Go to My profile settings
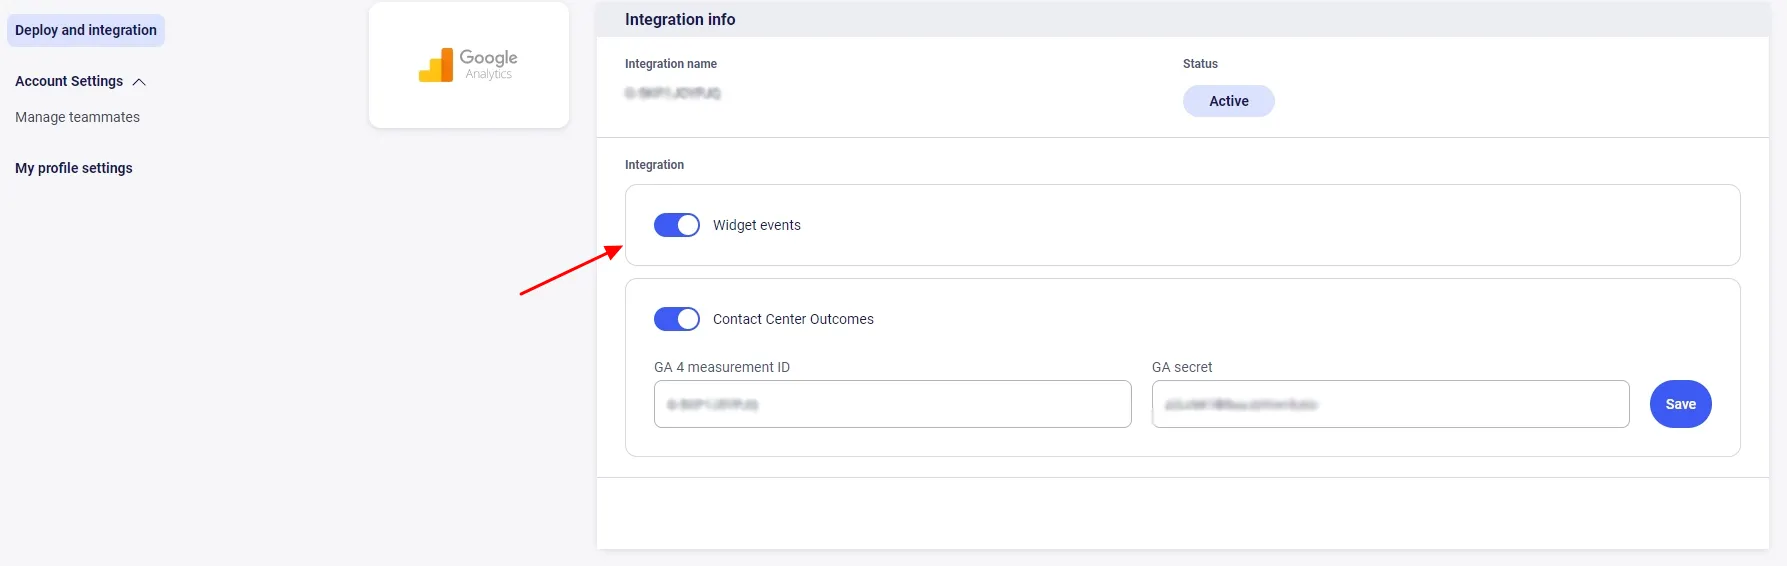 (x=73, y=168)
